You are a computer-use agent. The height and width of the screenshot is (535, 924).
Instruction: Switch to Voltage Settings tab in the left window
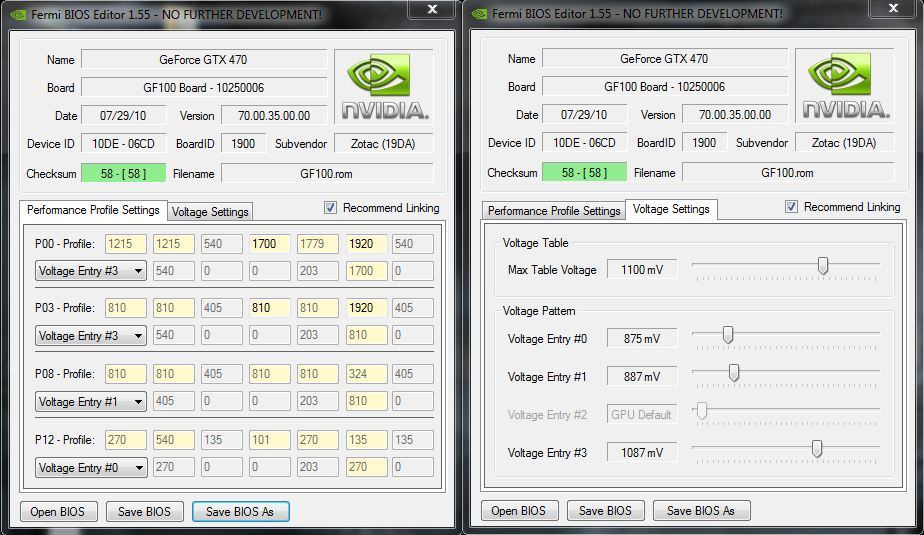(x=210, y=212)
